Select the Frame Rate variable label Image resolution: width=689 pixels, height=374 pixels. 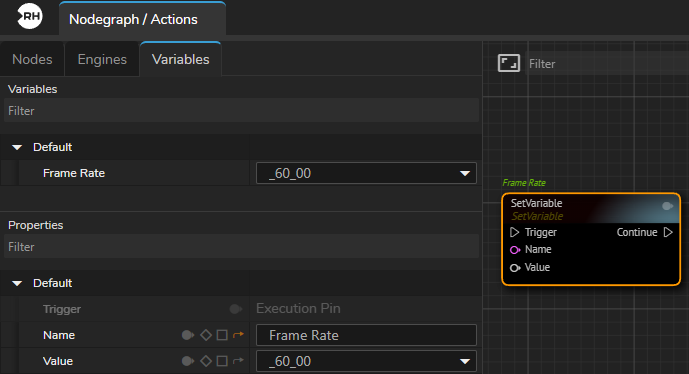pyautogui.click(x=74, y=173)
